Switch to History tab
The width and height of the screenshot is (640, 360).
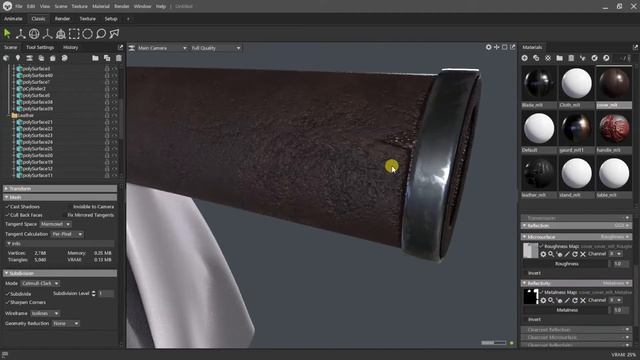70,47
